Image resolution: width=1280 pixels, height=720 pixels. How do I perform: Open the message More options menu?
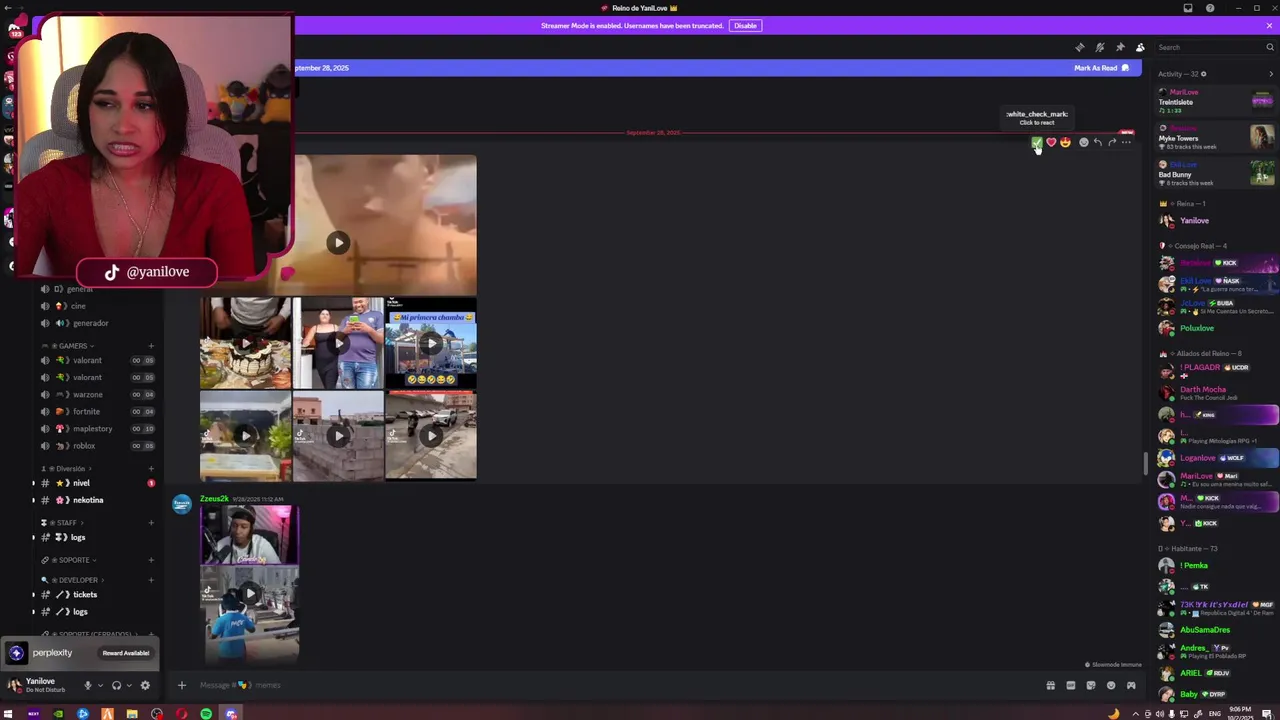pyautogui.click(x=1126, y=142)
